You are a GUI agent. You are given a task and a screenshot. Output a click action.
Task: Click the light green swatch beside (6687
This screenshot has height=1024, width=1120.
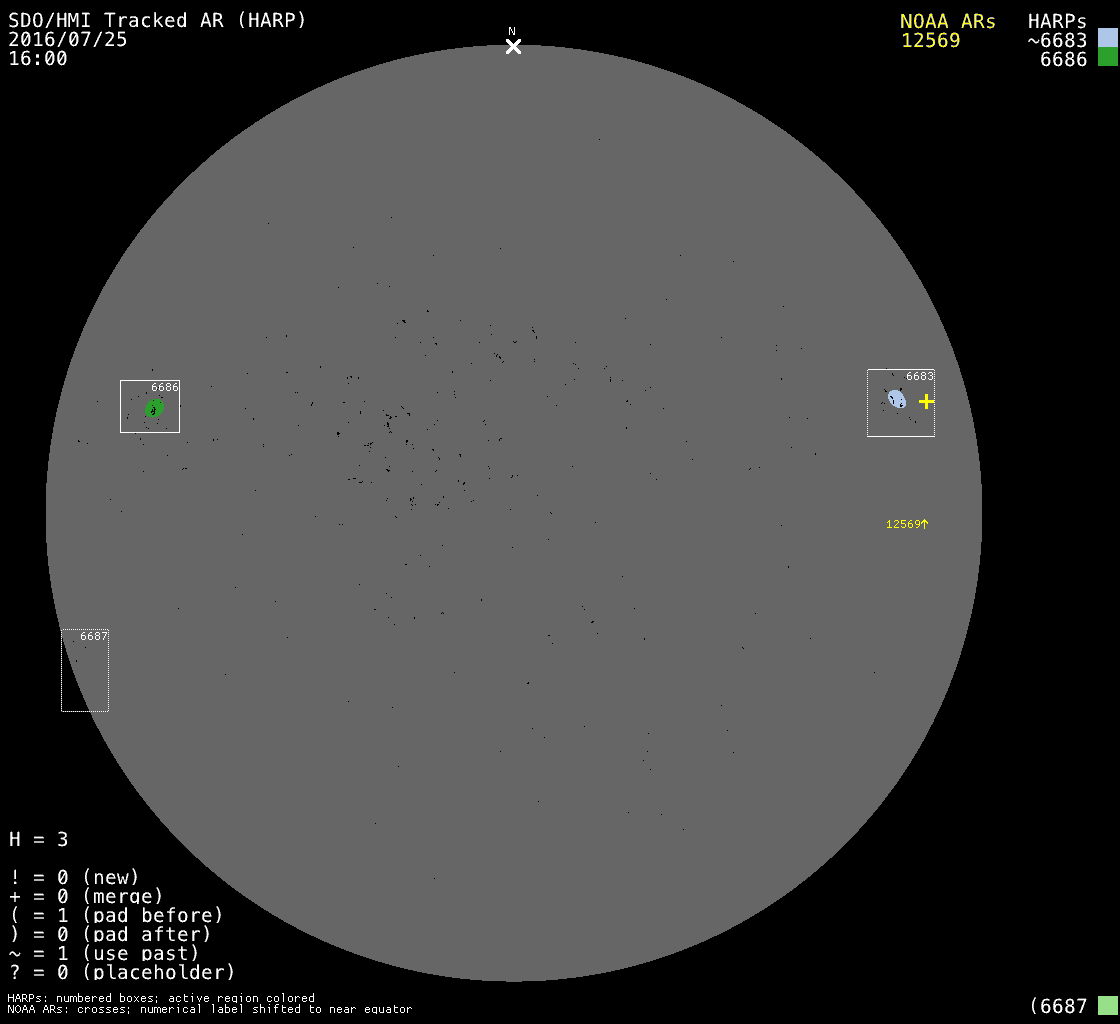(1107, 1005)
